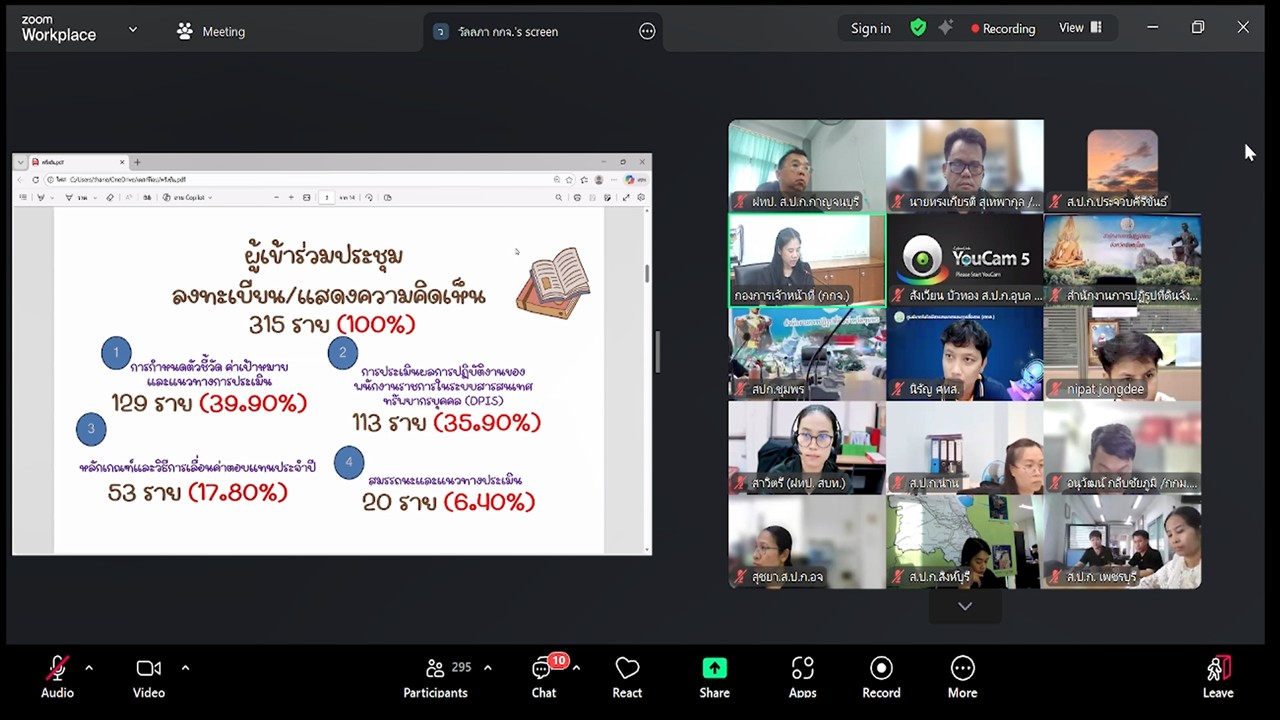Image resolution: width=1280 pixels, height=720 pixels.
Task: Open the Apps panel
Action: [x=802, y=677]
